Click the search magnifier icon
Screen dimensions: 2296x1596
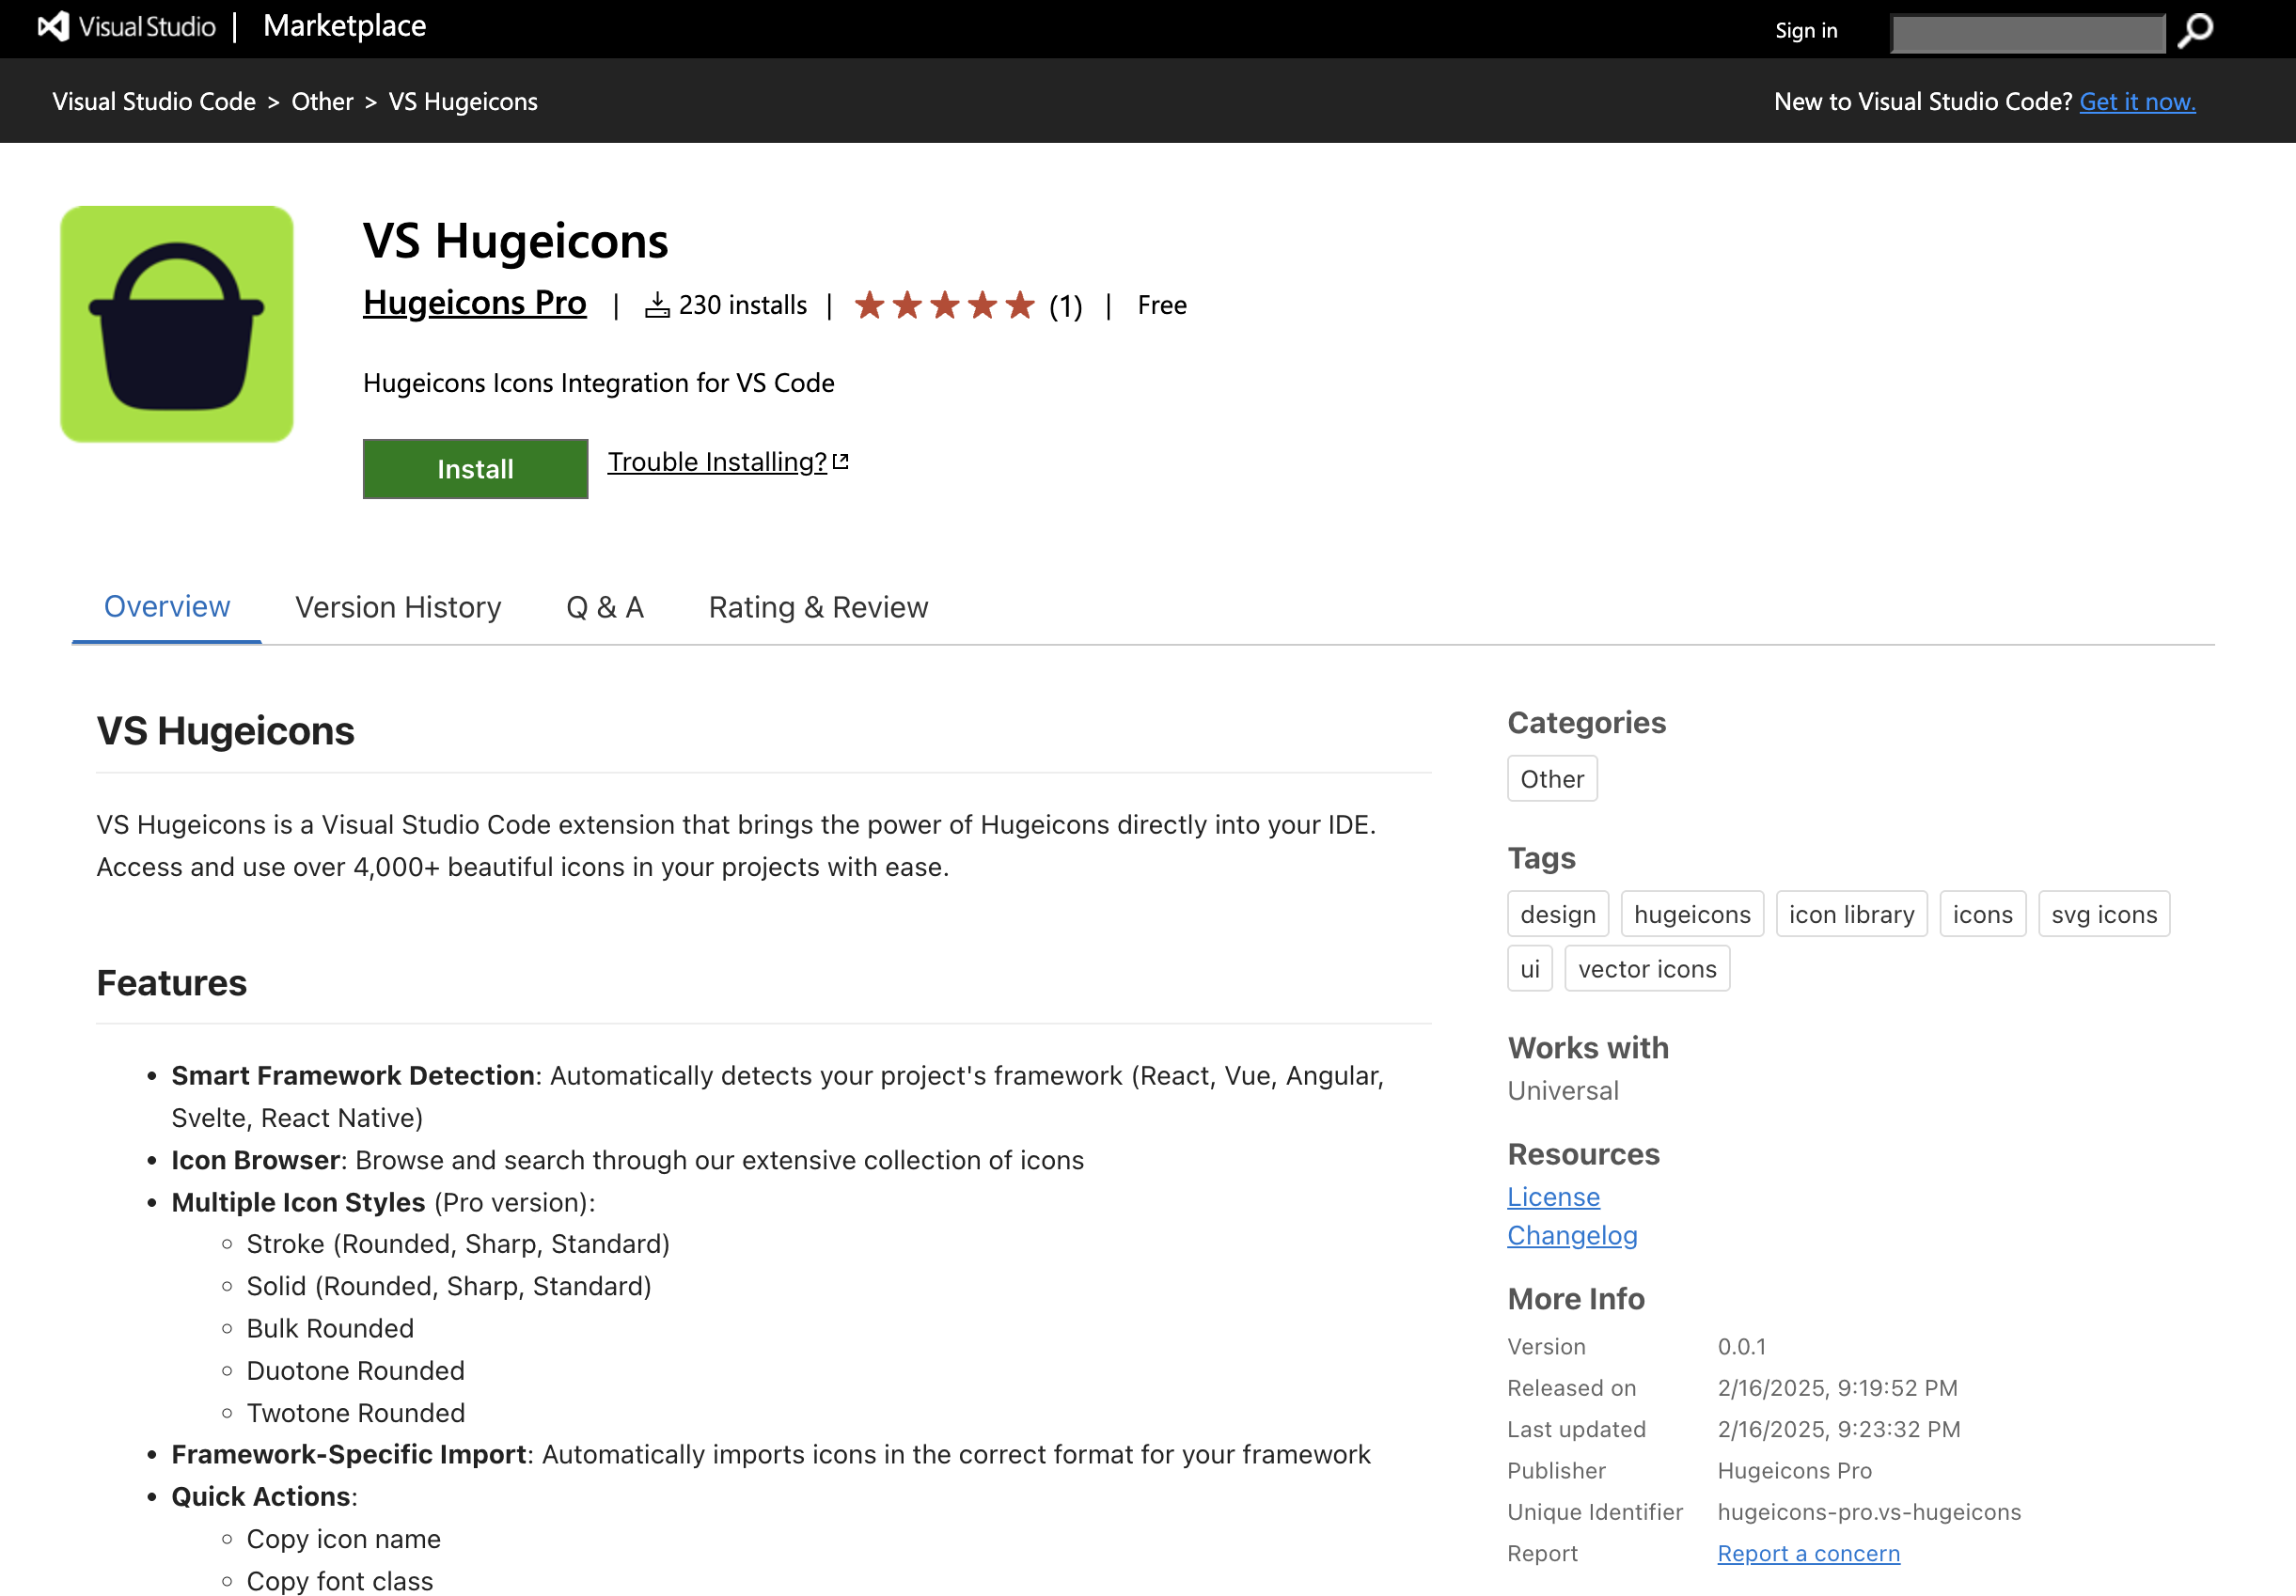[x=2194, y=31]
